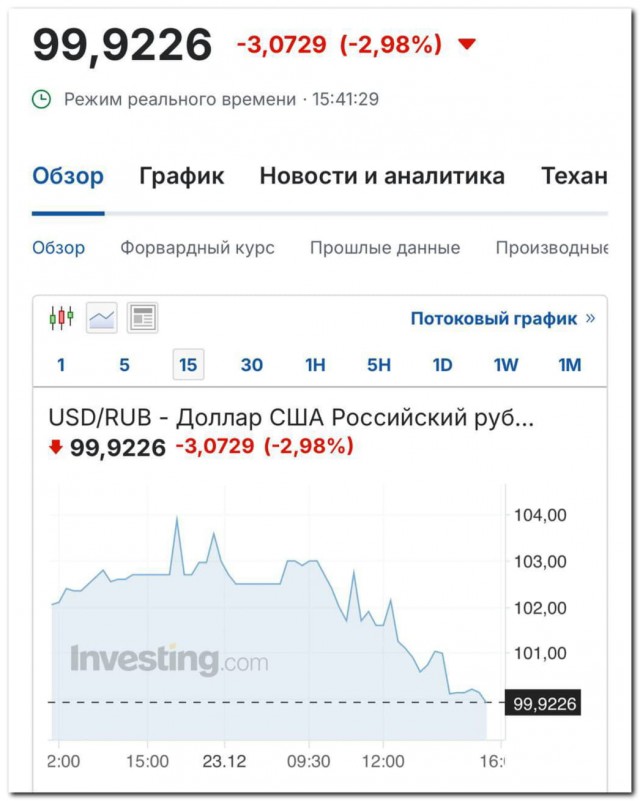This screenshot has width=640, height=801.
Task: Open Прошлые данные historical data link
Action: pos(385,248)
